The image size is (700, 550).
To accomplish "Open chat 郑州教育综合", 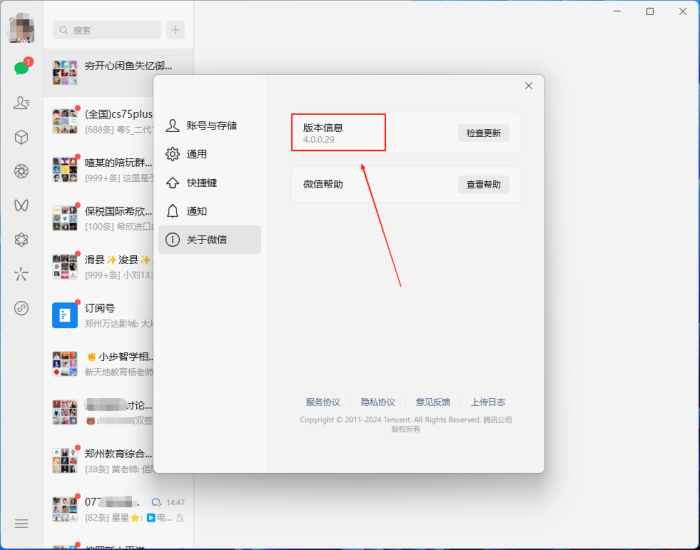I will point(99,461).
